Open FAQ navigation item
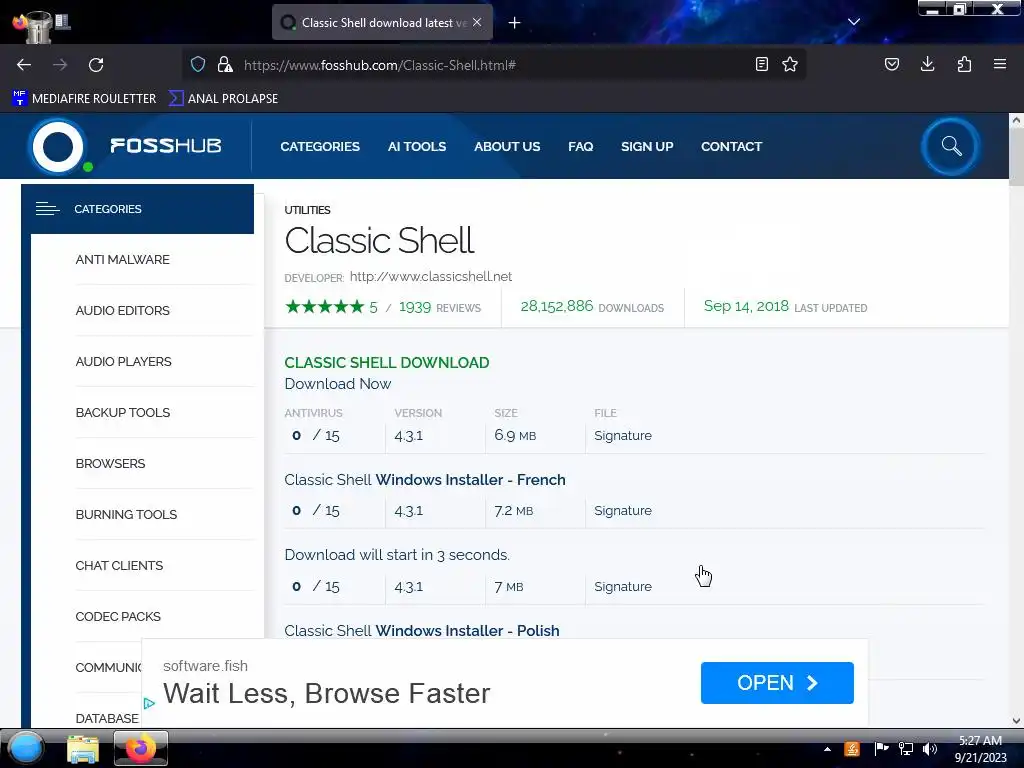Viewport: 1024px width, 768px height. click(x=581, y=146)
